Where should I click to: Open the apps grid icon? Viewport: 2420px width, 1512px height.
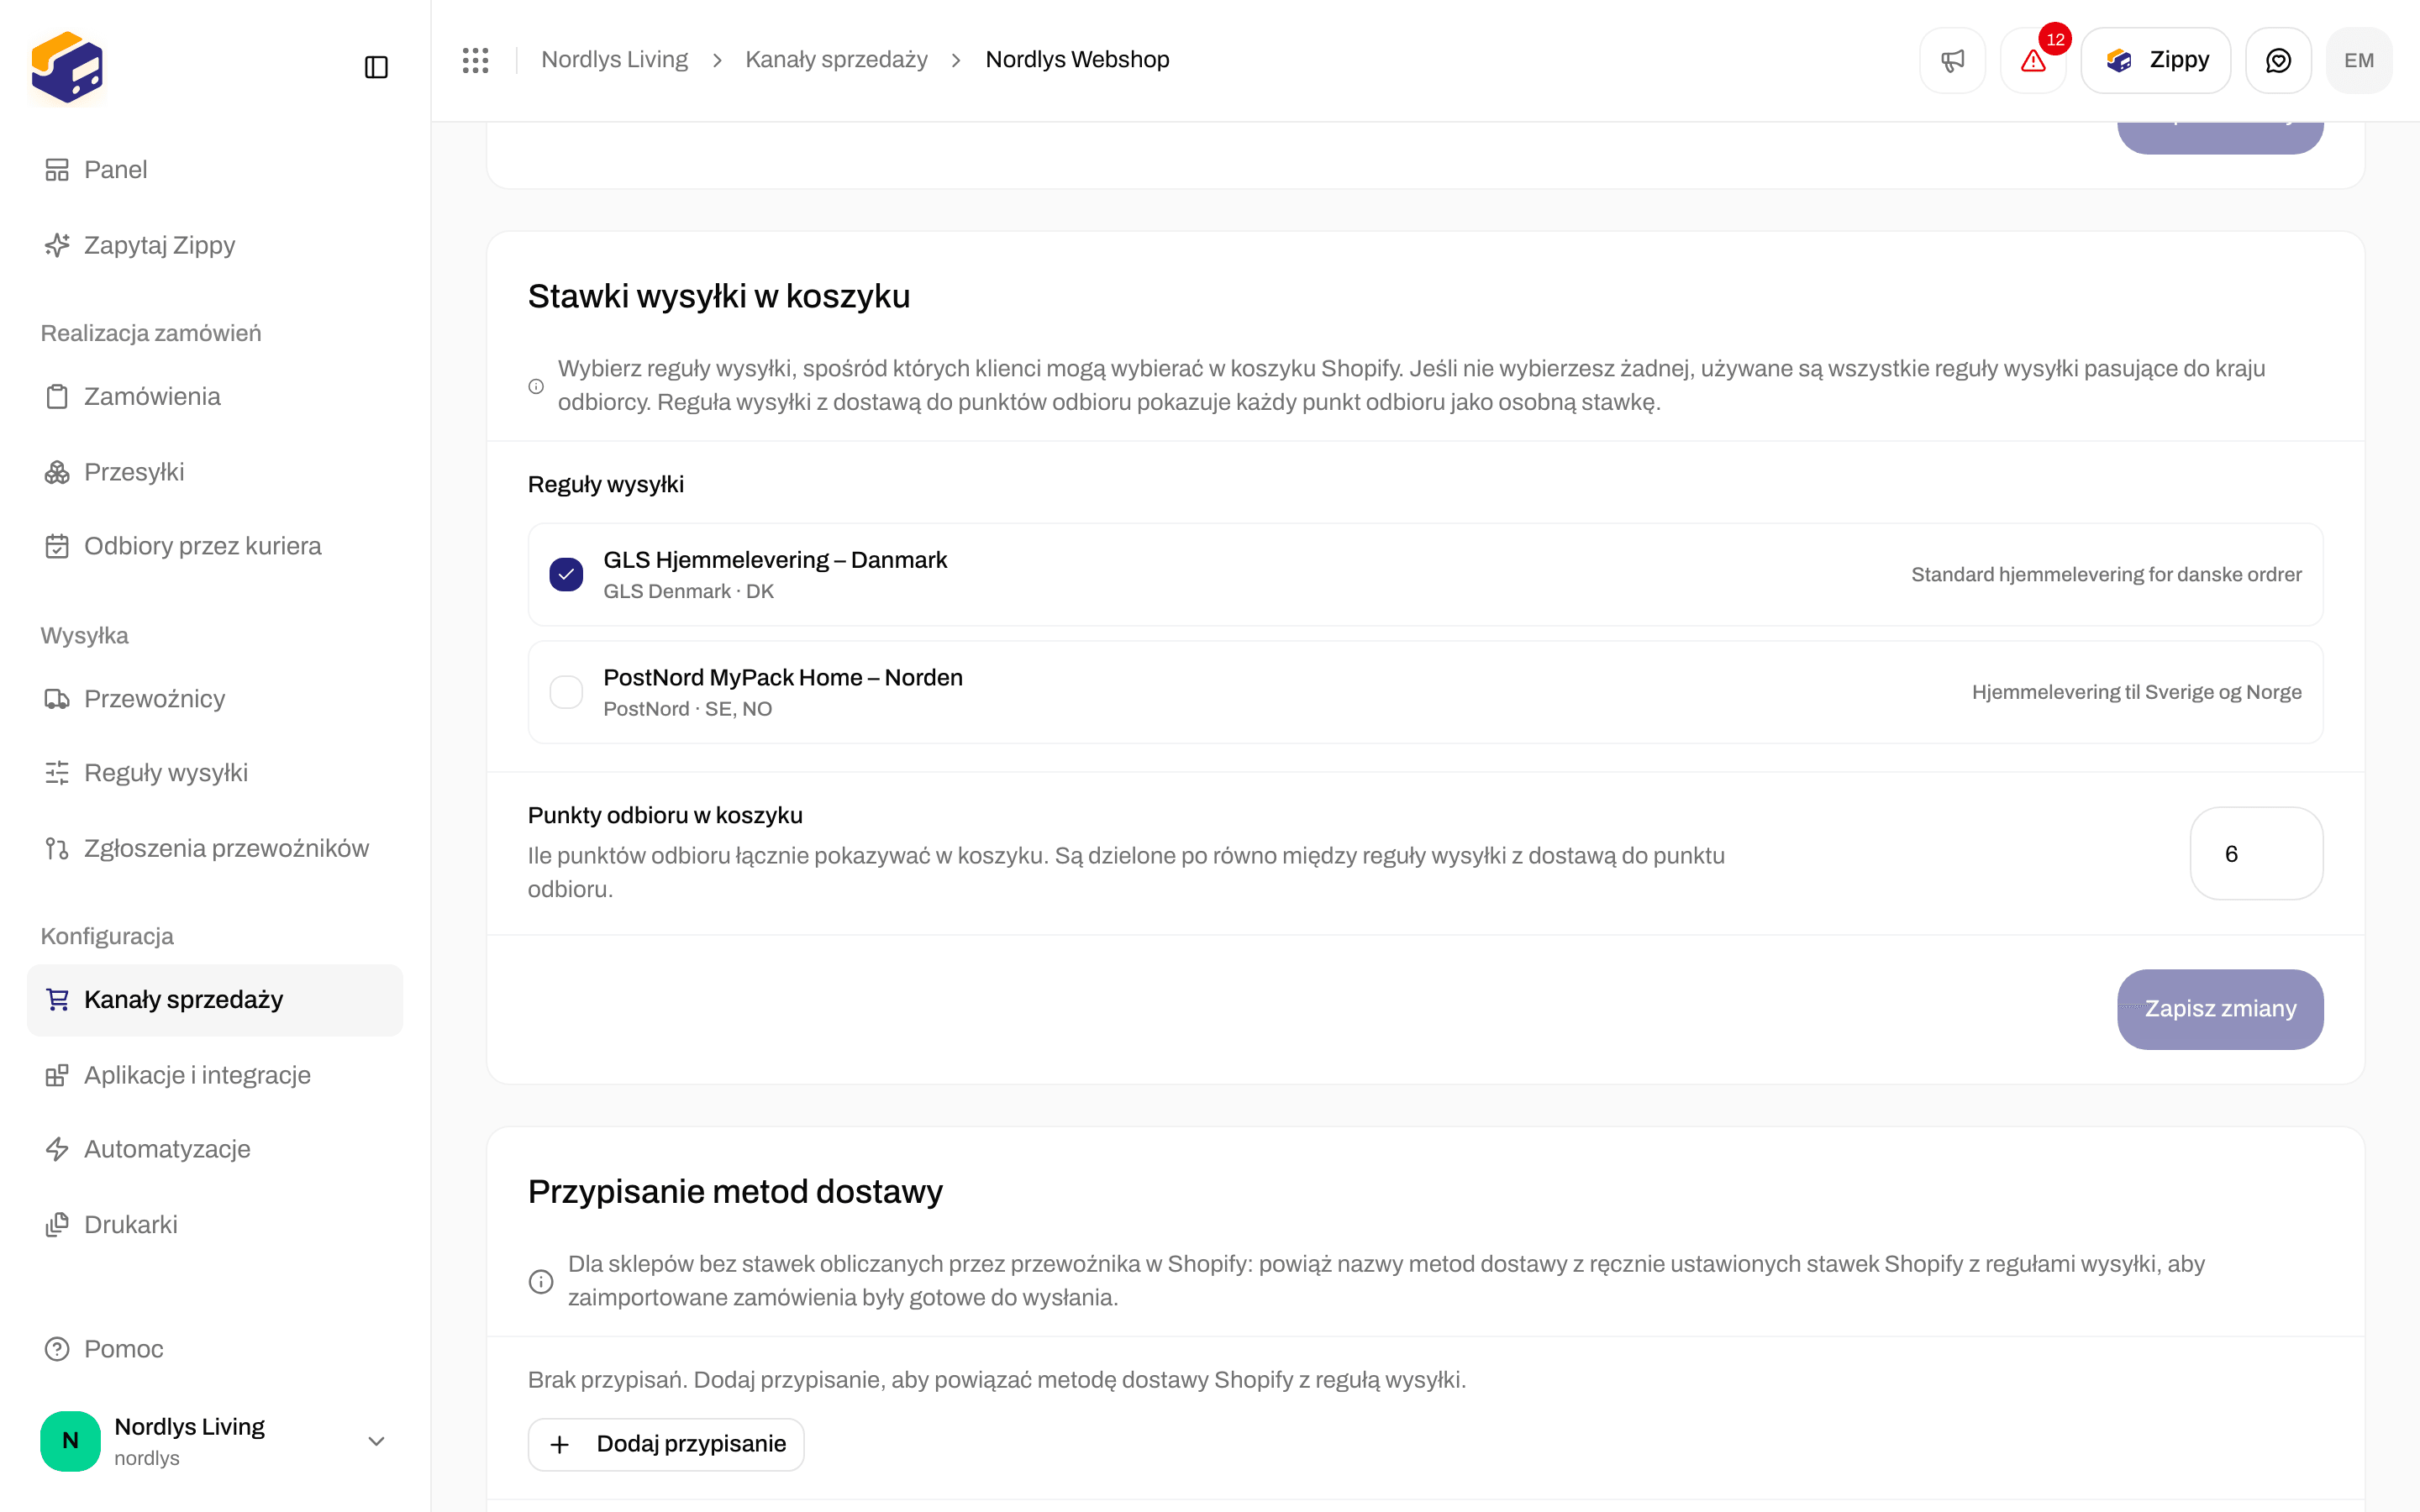click(x=475, y=60)
